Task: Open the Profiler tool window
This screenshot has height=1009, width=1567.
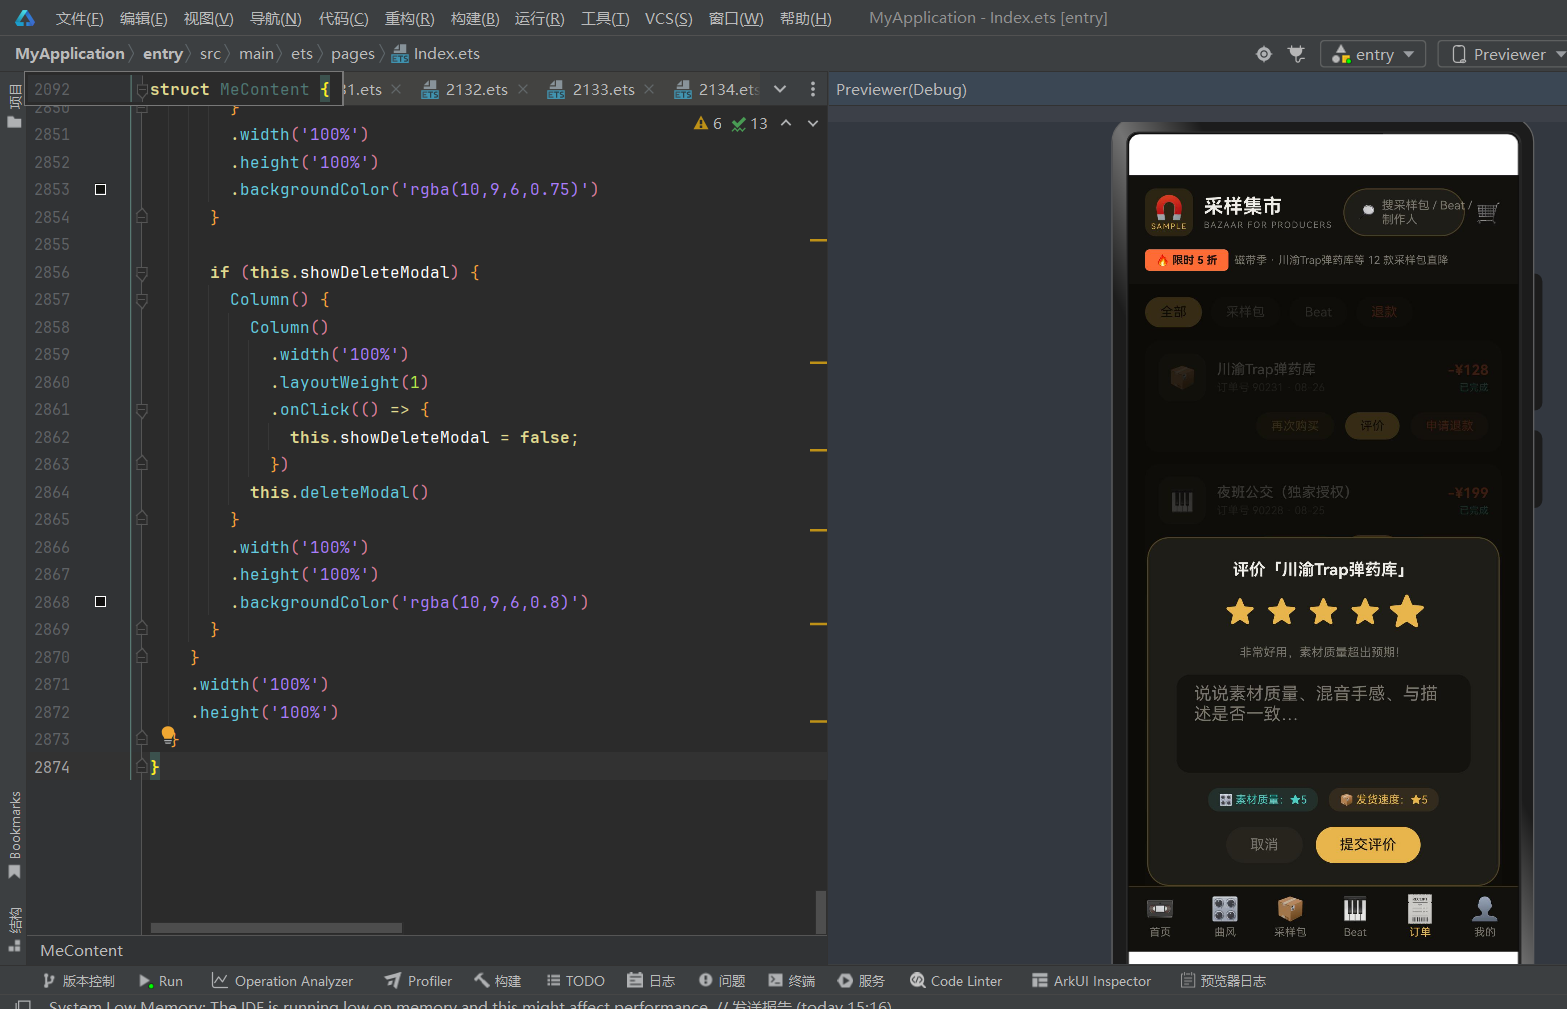Action: [418, 981]
